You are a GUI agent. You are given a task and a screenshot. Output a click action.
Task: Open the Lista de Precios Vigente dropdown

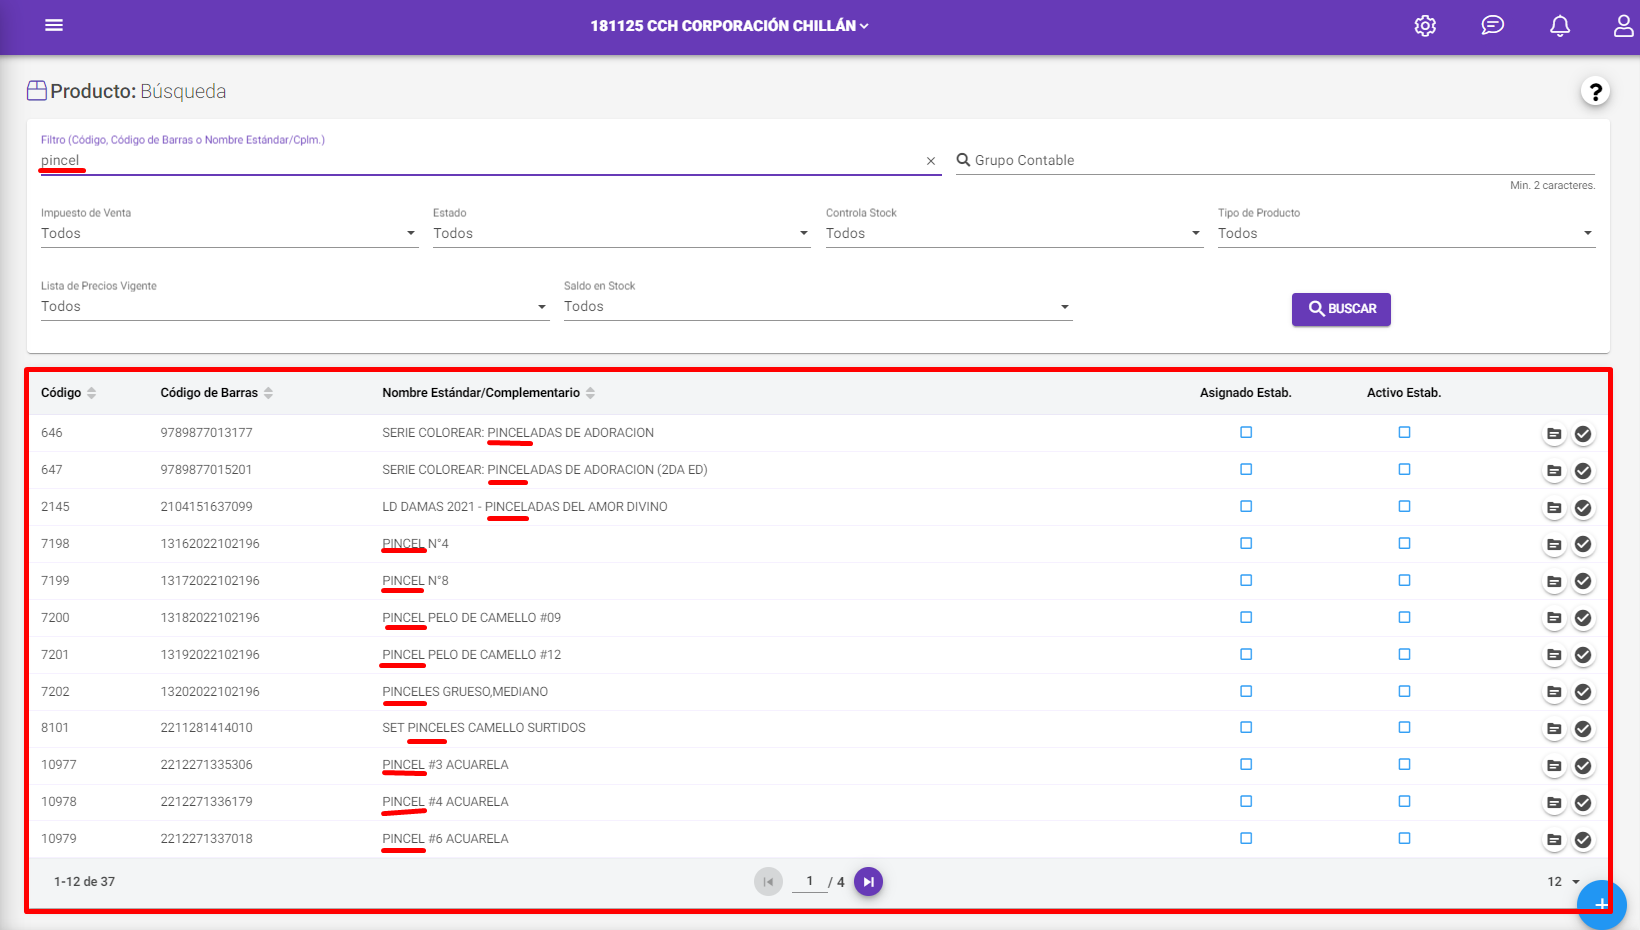(x=295, y=307)
